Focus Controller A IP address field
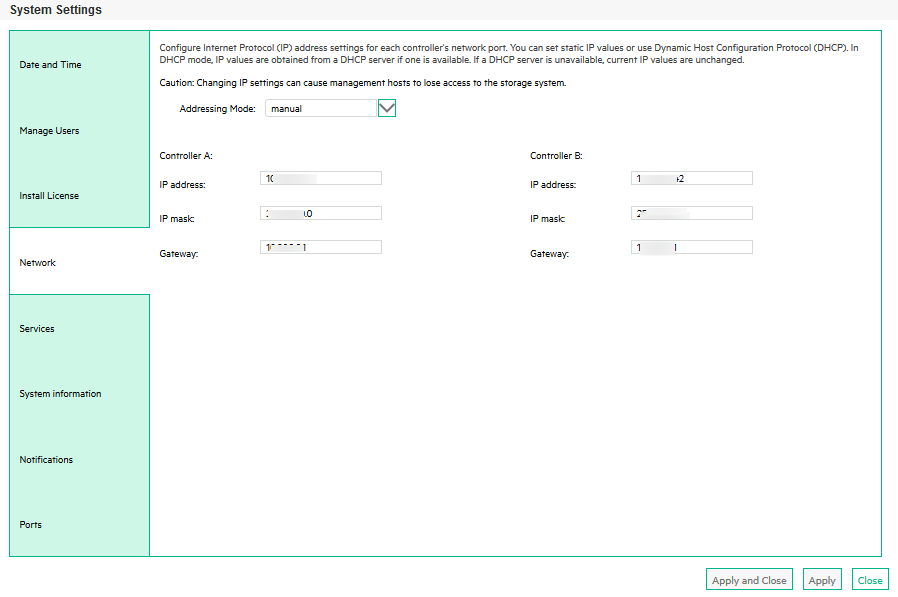This screenshot has width=898, height=597. pos(321,178)
